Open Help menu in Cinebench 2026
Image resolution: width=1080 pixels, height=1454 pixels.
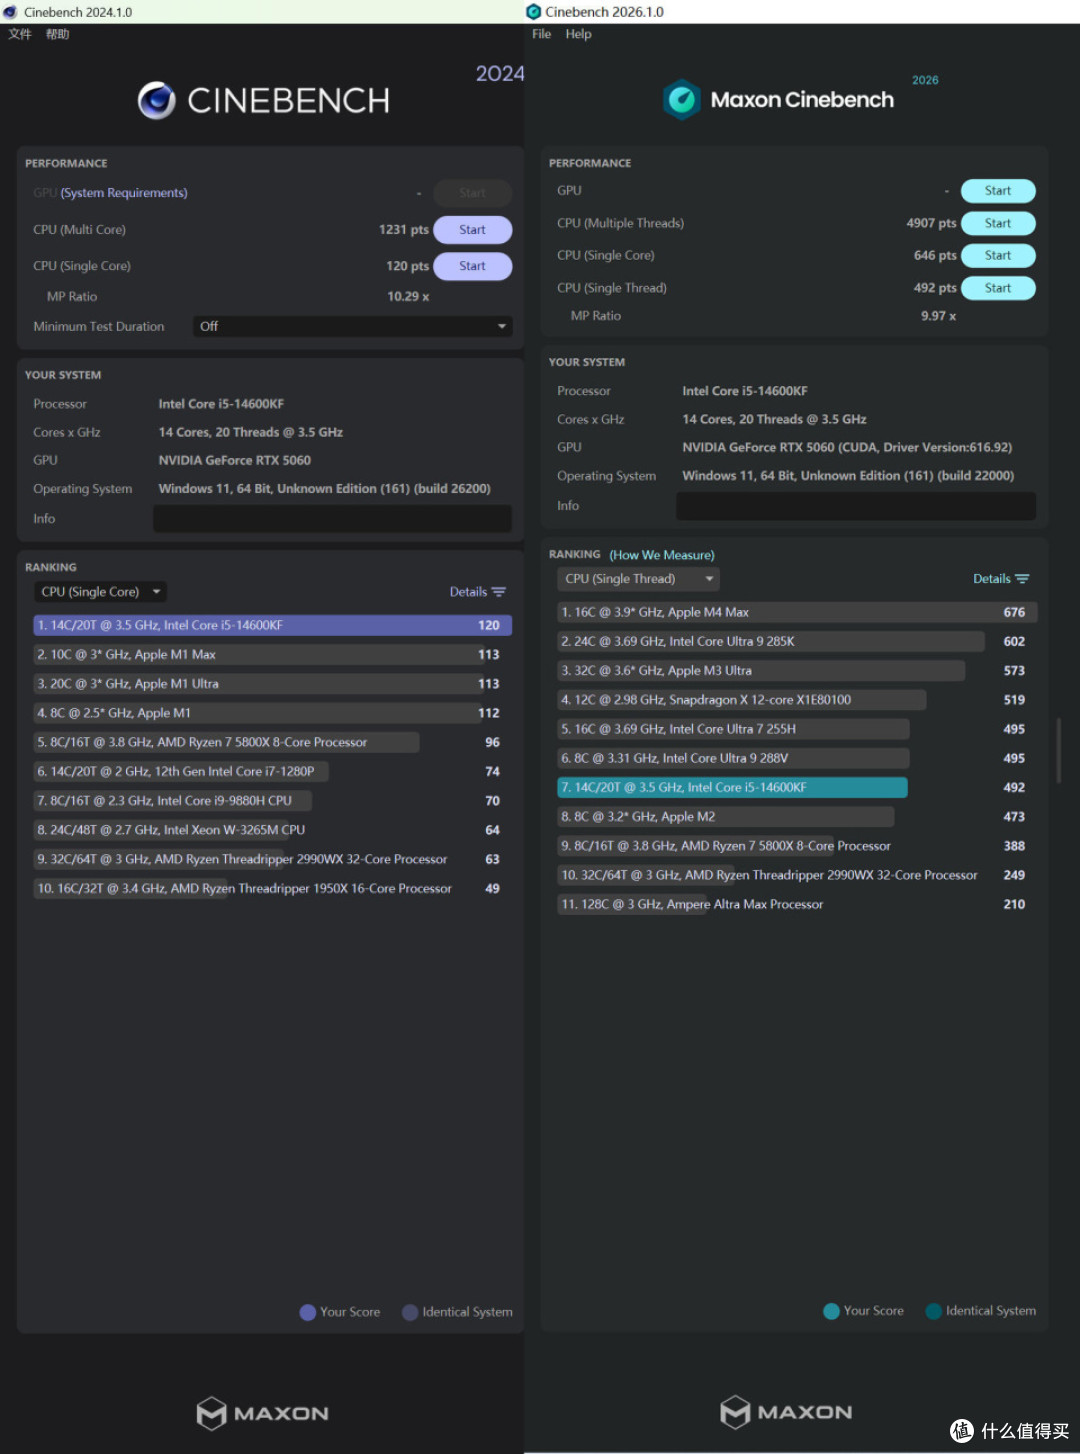pyautogui.click(x=578, y=34)
